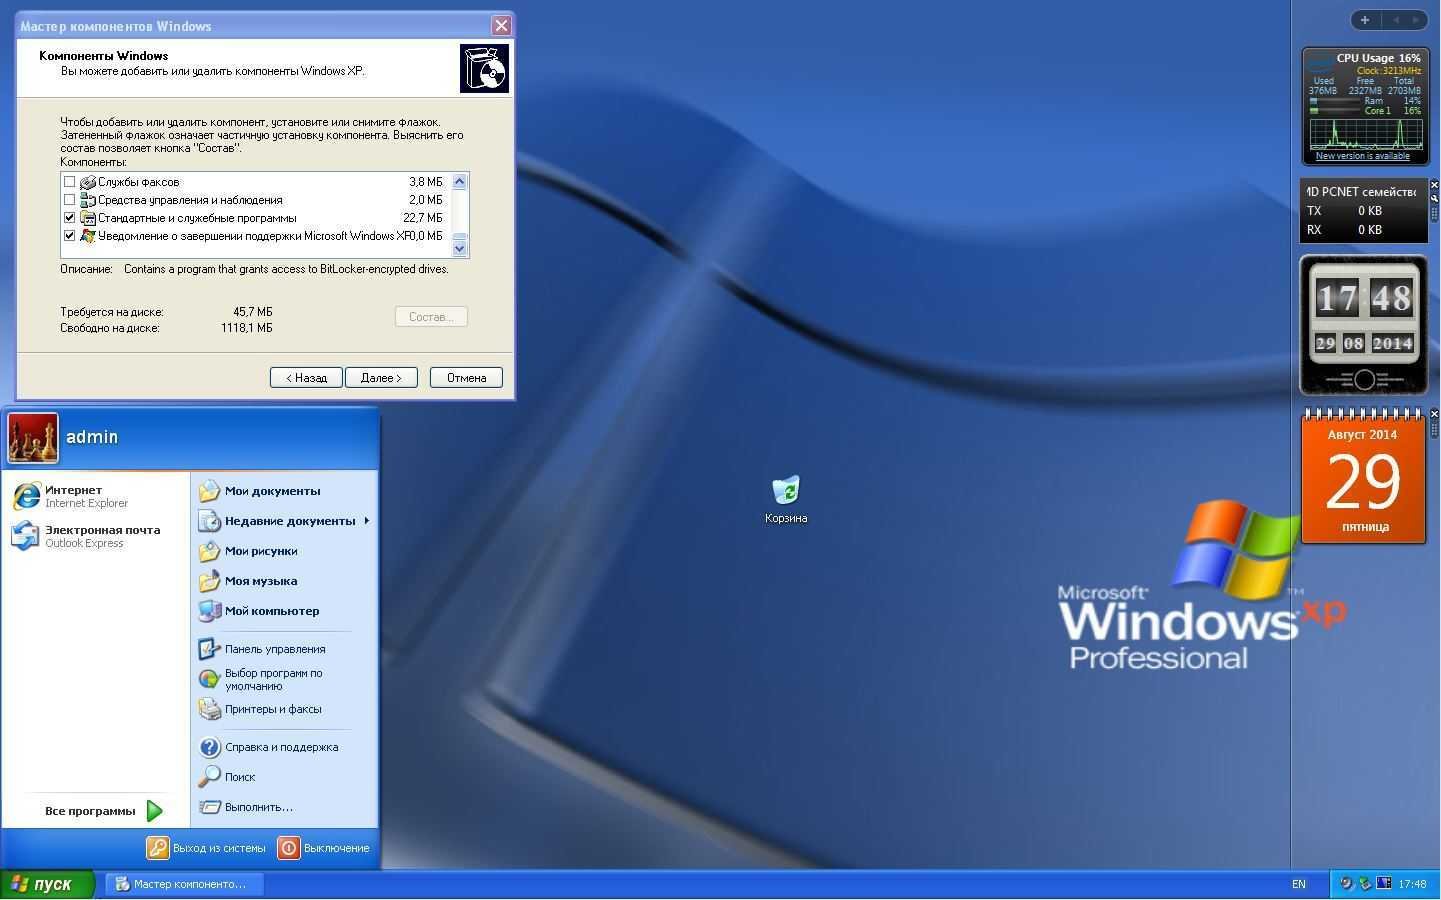Click the Моя музыка folder icon

[209, 581]
